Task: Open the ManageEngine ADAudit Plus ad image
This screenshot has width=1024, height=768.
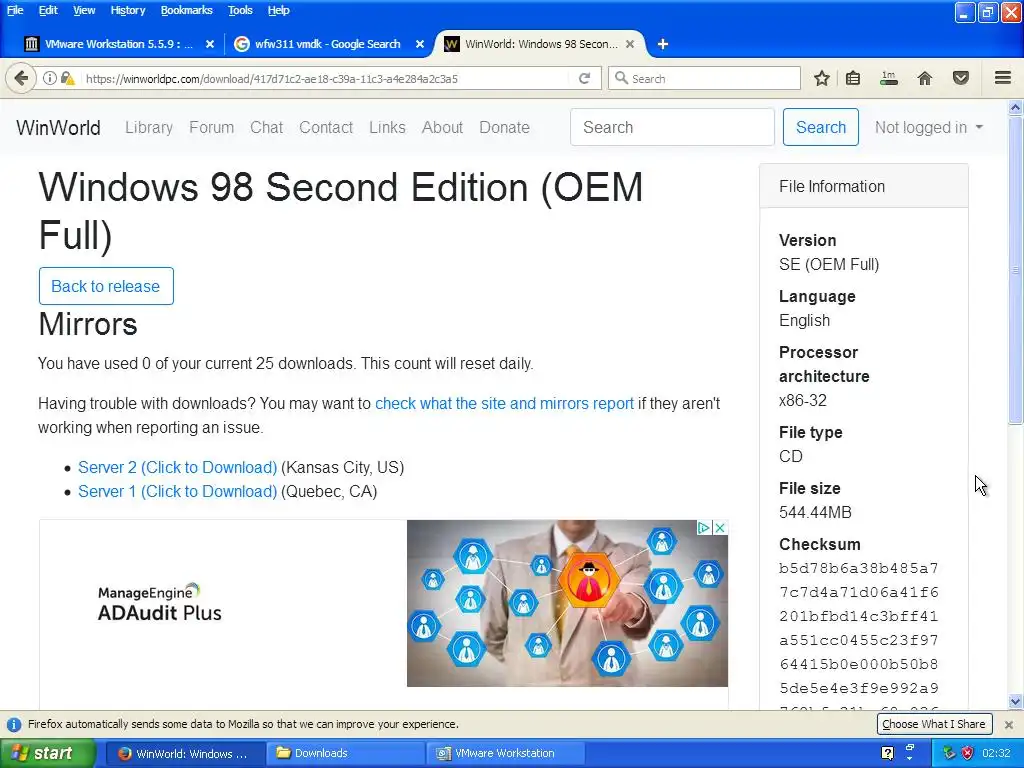Action: (x=567, y=603)
